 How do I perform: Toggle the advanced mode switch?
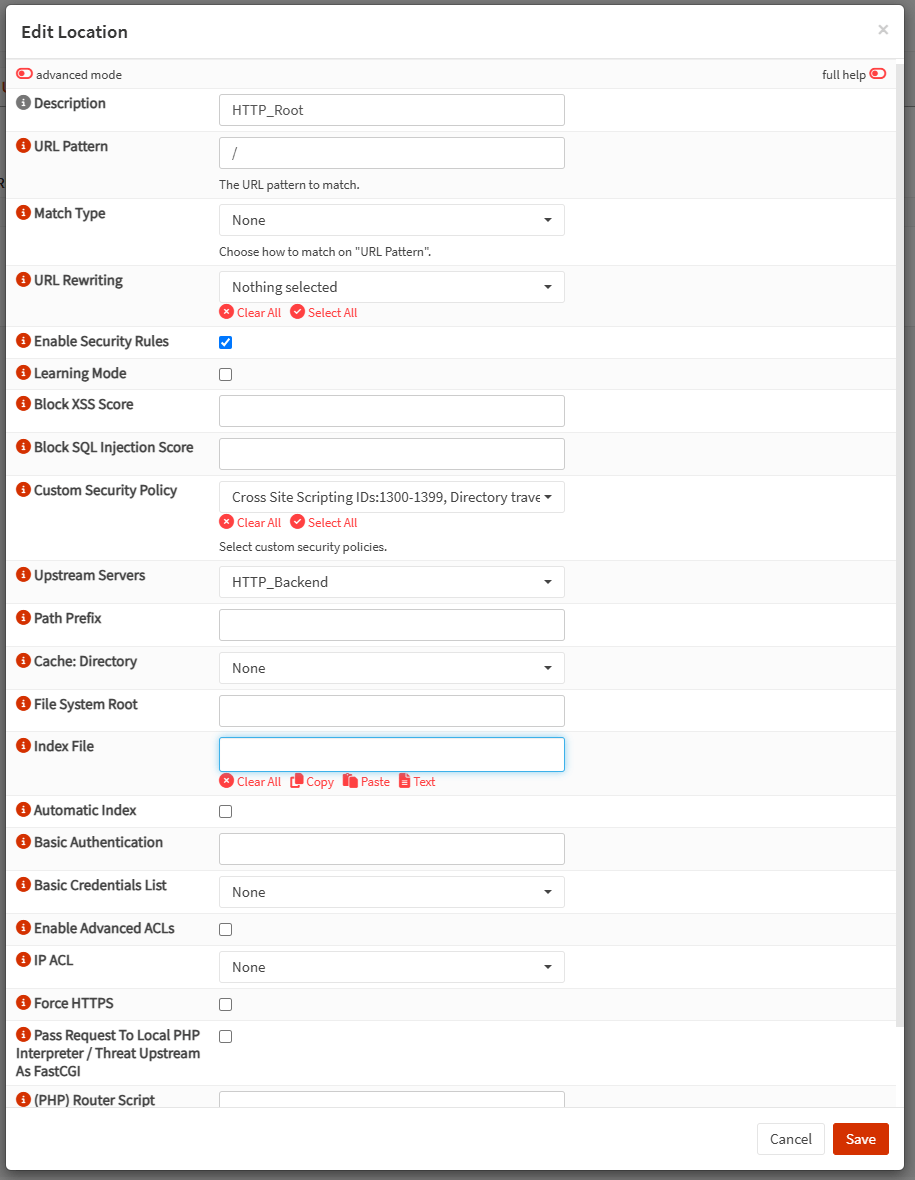point(24,74)
